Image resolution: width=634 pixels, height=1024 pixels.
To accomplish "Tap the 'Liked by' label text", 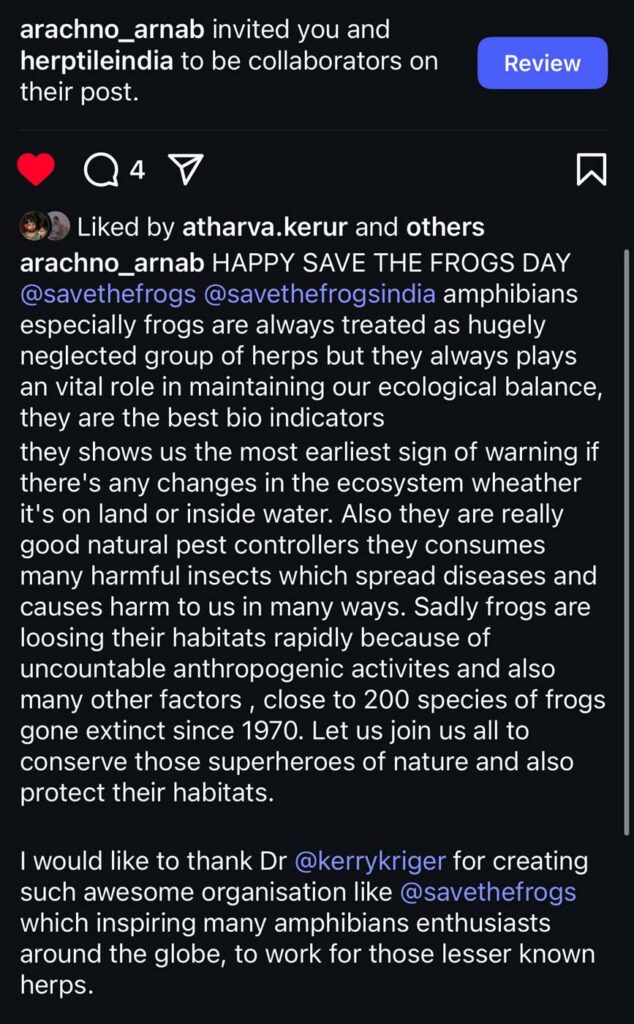I will click(x=125, y=227).
